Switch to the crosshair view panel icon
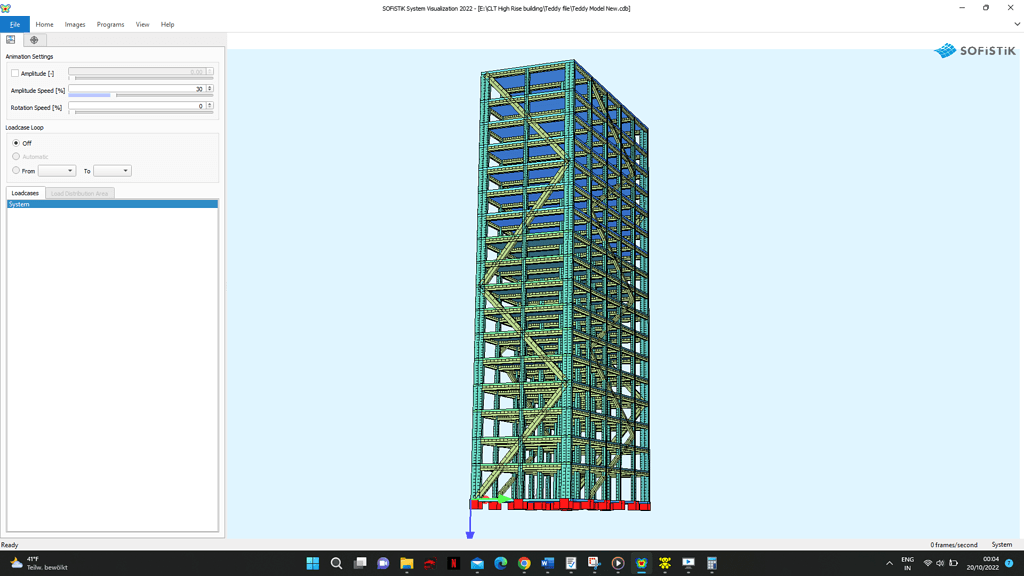 [34, 40]
